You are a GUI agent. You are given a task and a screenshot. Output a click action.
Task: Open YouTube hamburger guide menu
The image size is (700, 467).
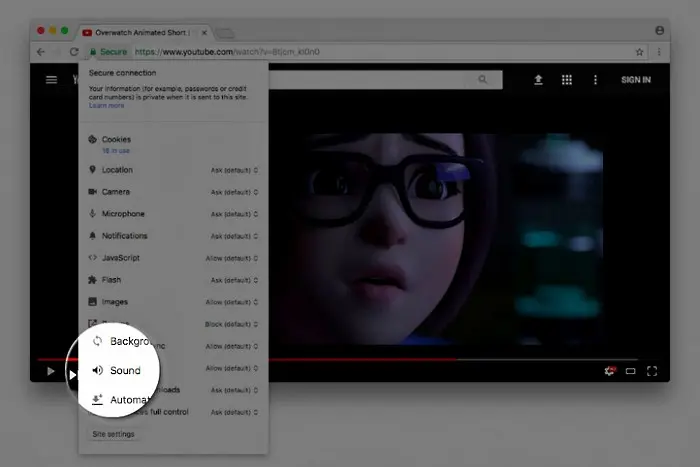[x=51, y=79]
